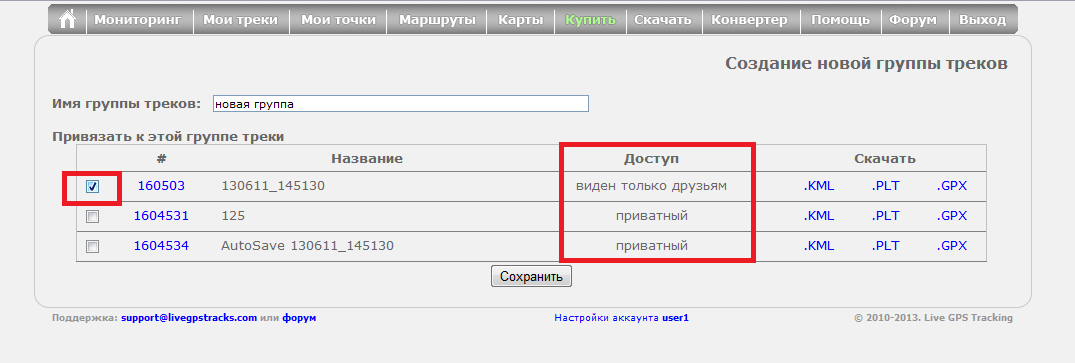Open the Мои точки section
The image size is (1075, 363).
point(339,20)
